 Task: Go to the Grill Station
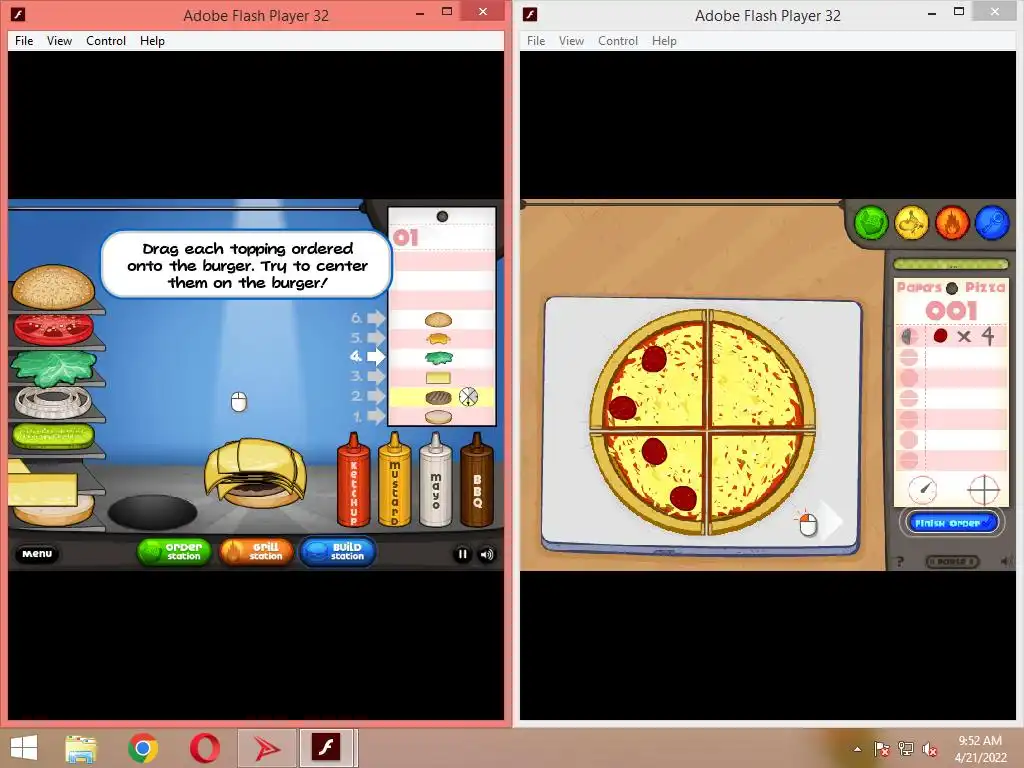point(257,552)
